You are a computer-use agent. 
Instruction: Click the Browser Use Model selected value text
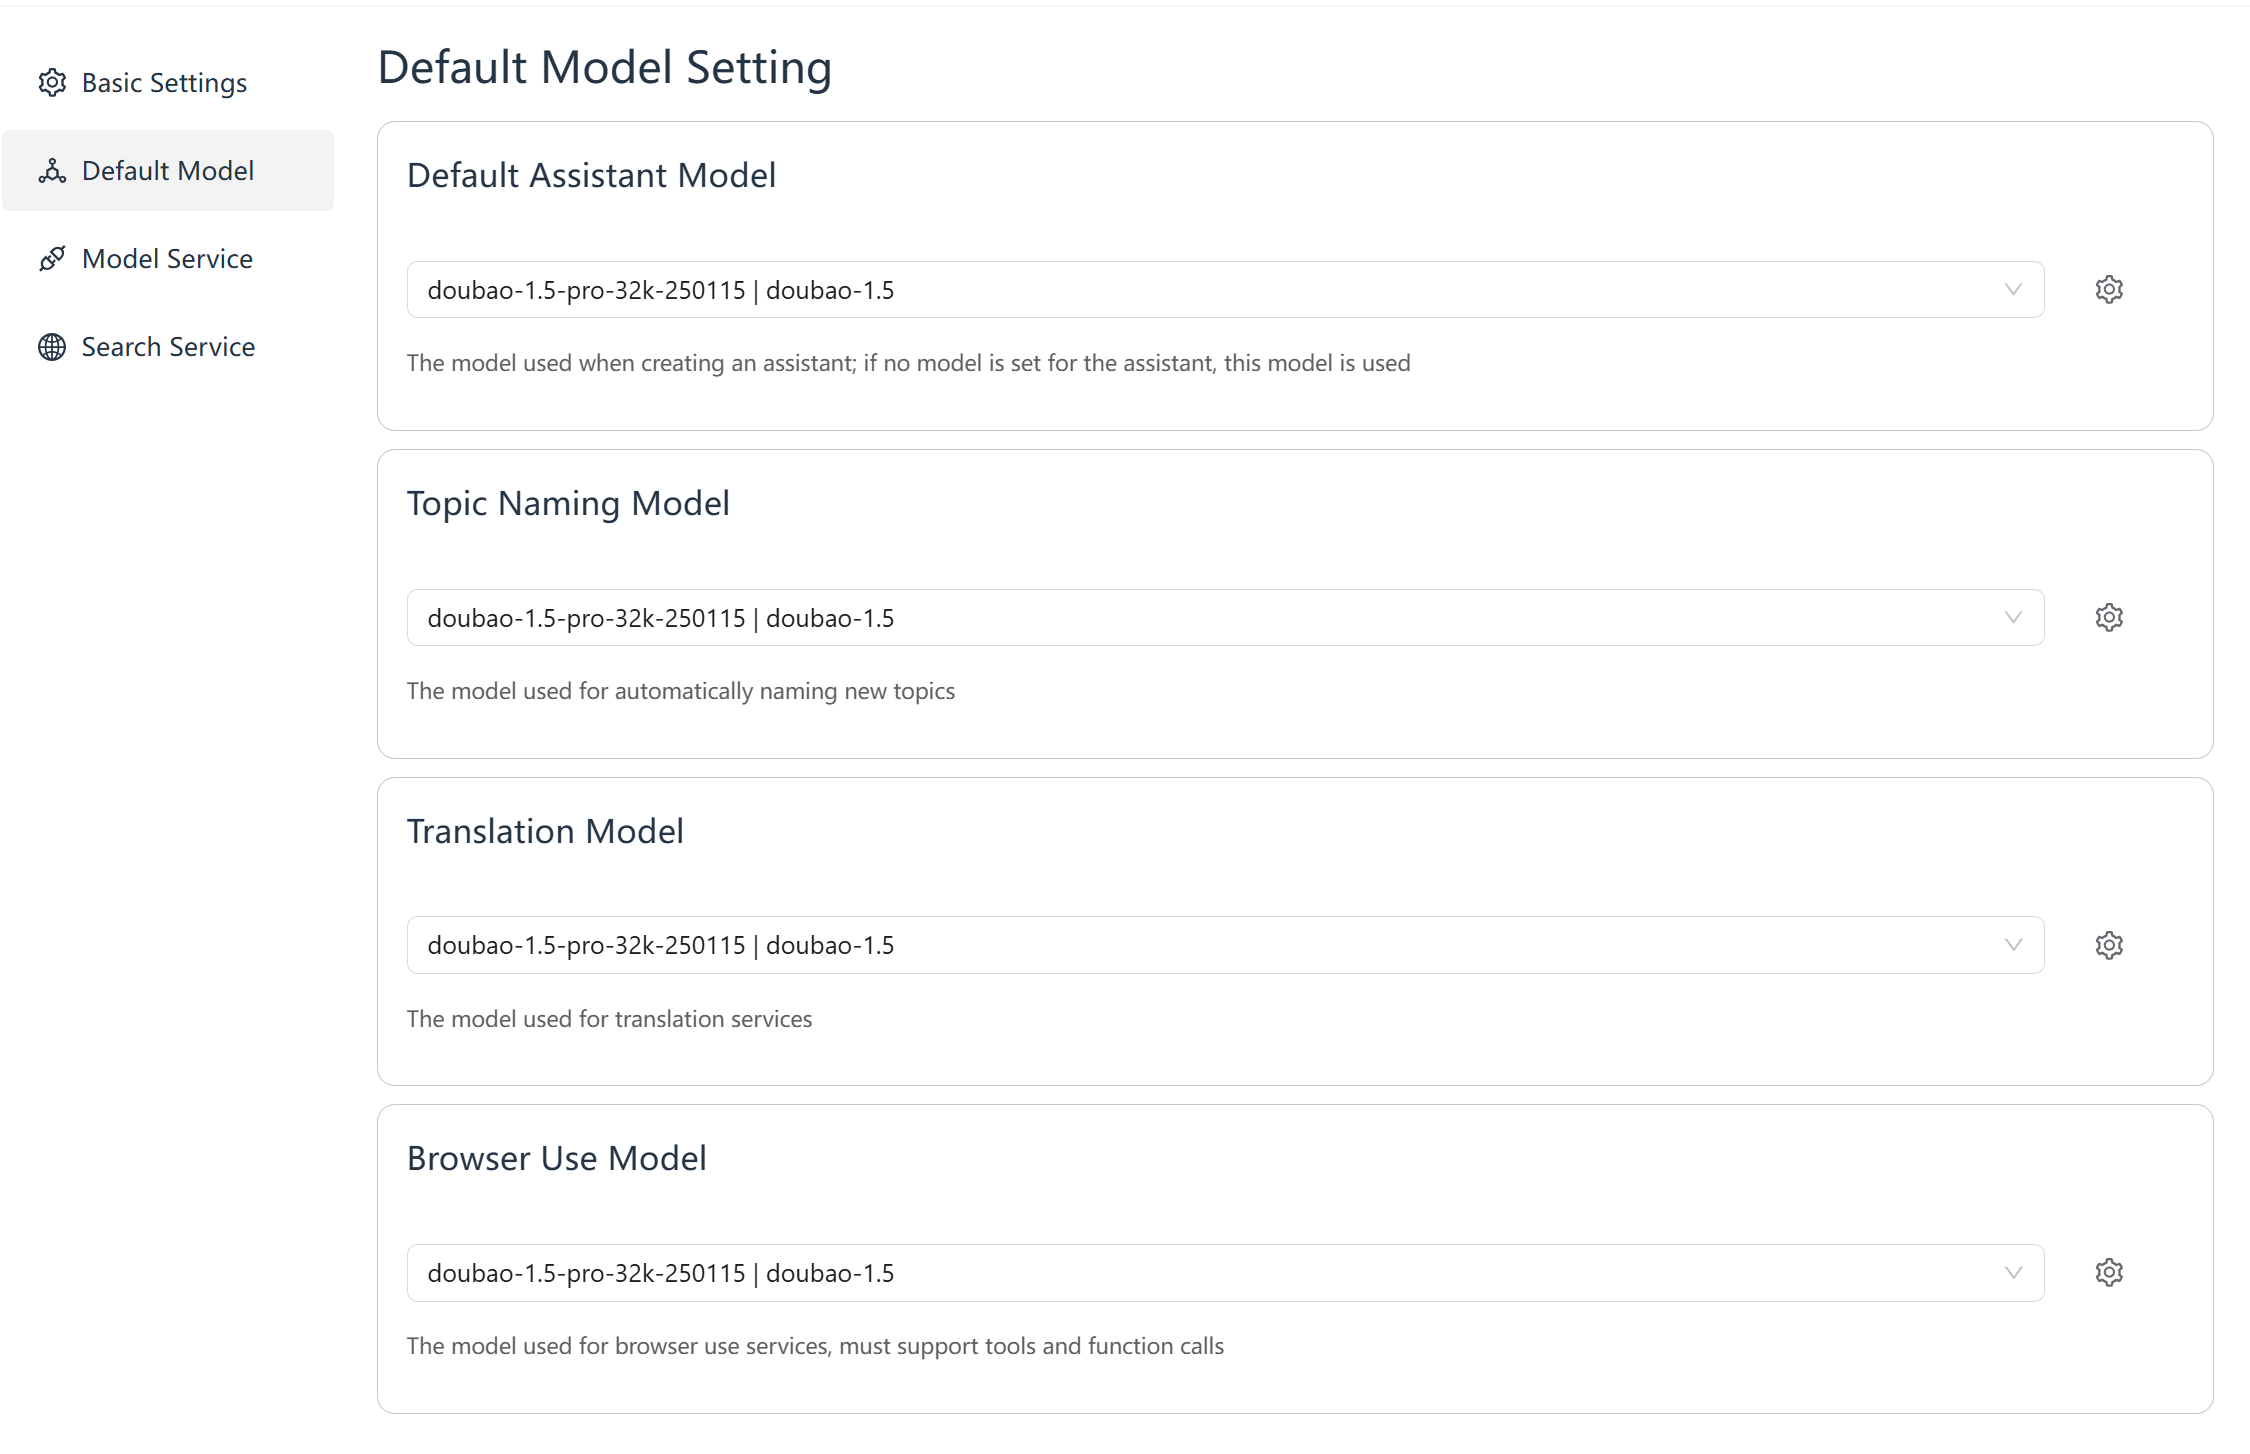coord(661,1274)
